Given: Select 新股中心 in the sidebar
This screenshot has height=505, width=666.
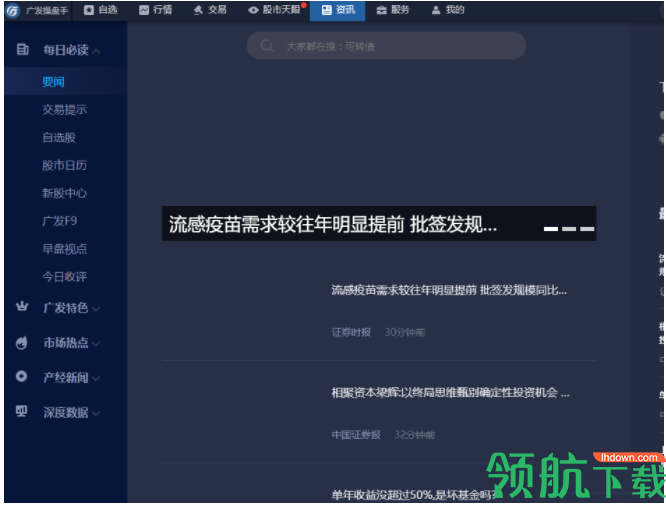Looking at the screenshot, I should [65, 193].
